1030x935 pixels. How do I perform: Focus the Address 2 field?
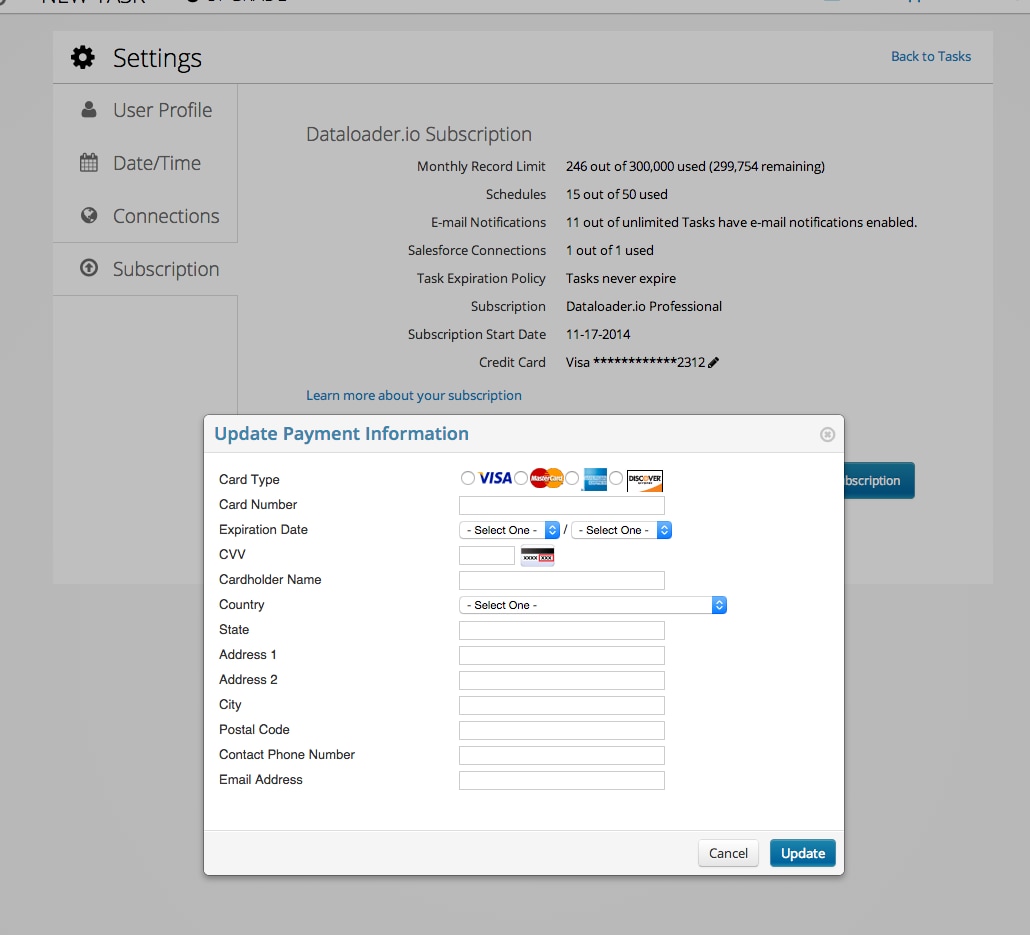pos(562,680)
